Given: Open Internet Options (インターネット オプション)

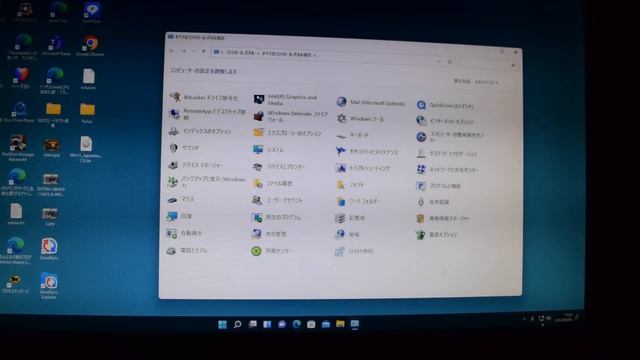Looking at the screenshot, I should [x=445, y=121].
